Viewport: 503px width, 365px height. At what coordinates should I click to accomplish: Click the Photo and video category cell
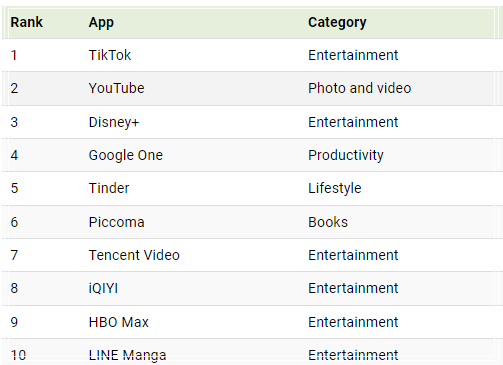pyautogui.click(x=359, y=88)
